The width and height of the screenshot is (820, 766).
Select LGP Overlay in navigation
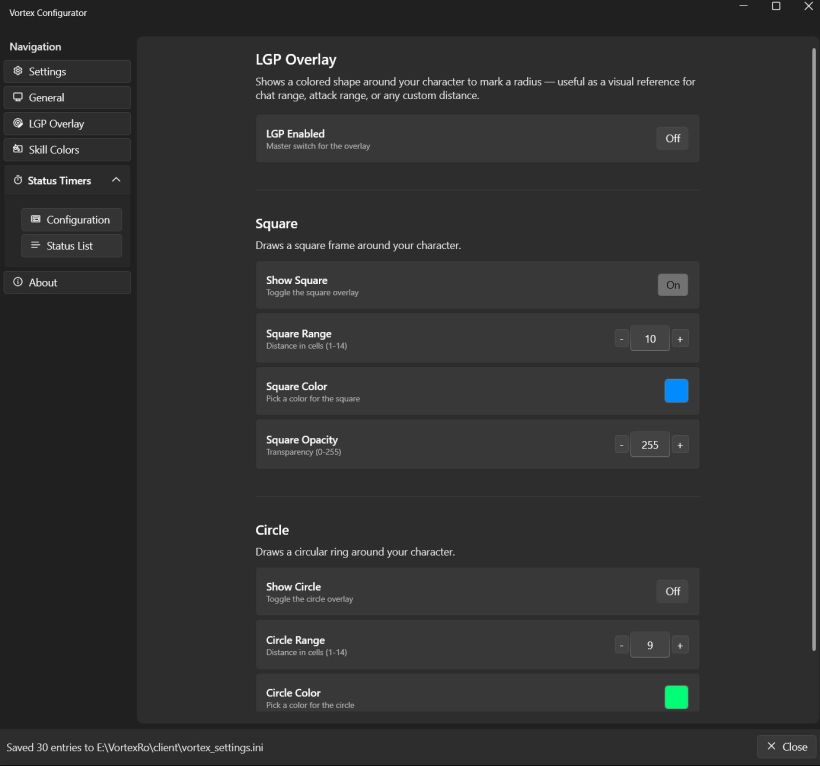[x=67, y=123]
